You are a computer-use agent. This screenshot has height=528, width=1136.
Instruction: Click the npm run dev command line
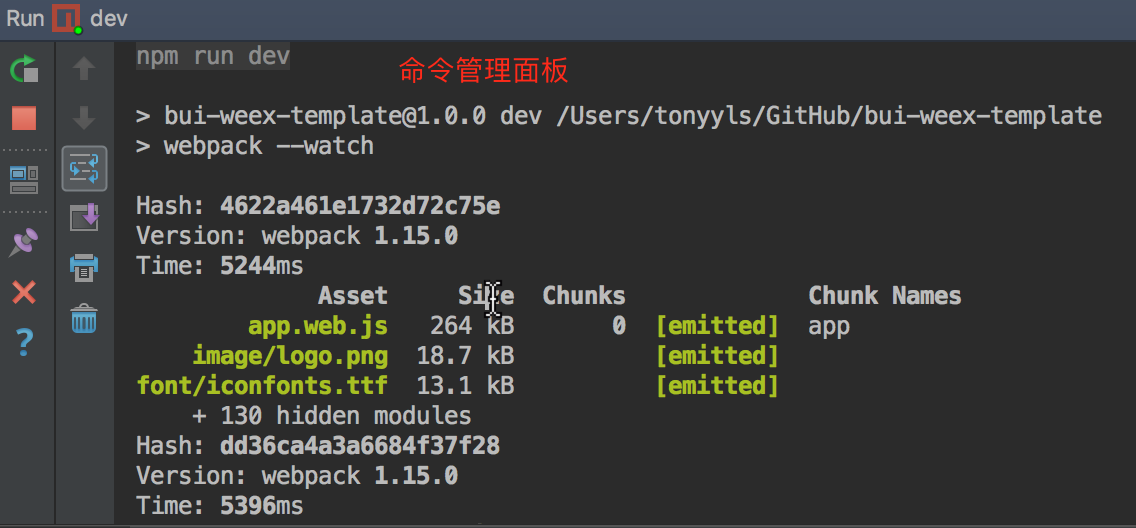pyautogui.click(x=213, y=57)
